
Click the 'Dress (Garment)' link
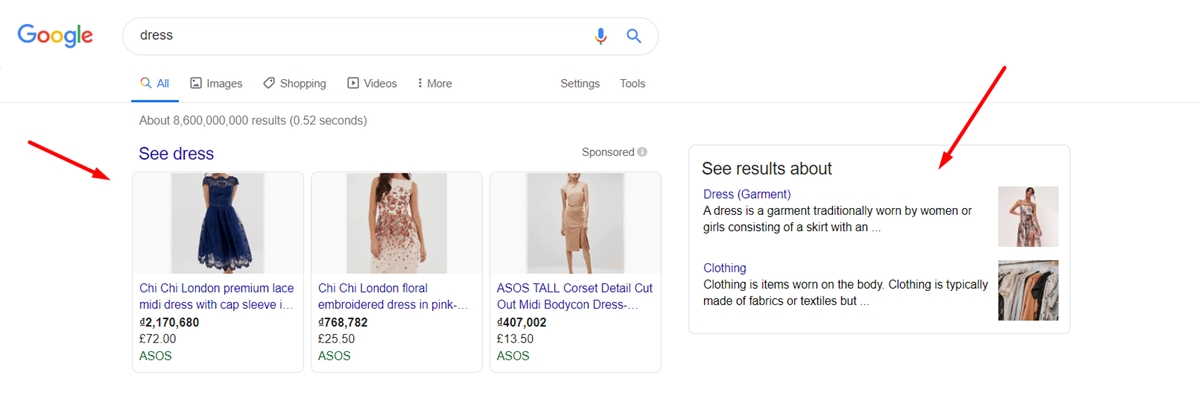point(747,194)
